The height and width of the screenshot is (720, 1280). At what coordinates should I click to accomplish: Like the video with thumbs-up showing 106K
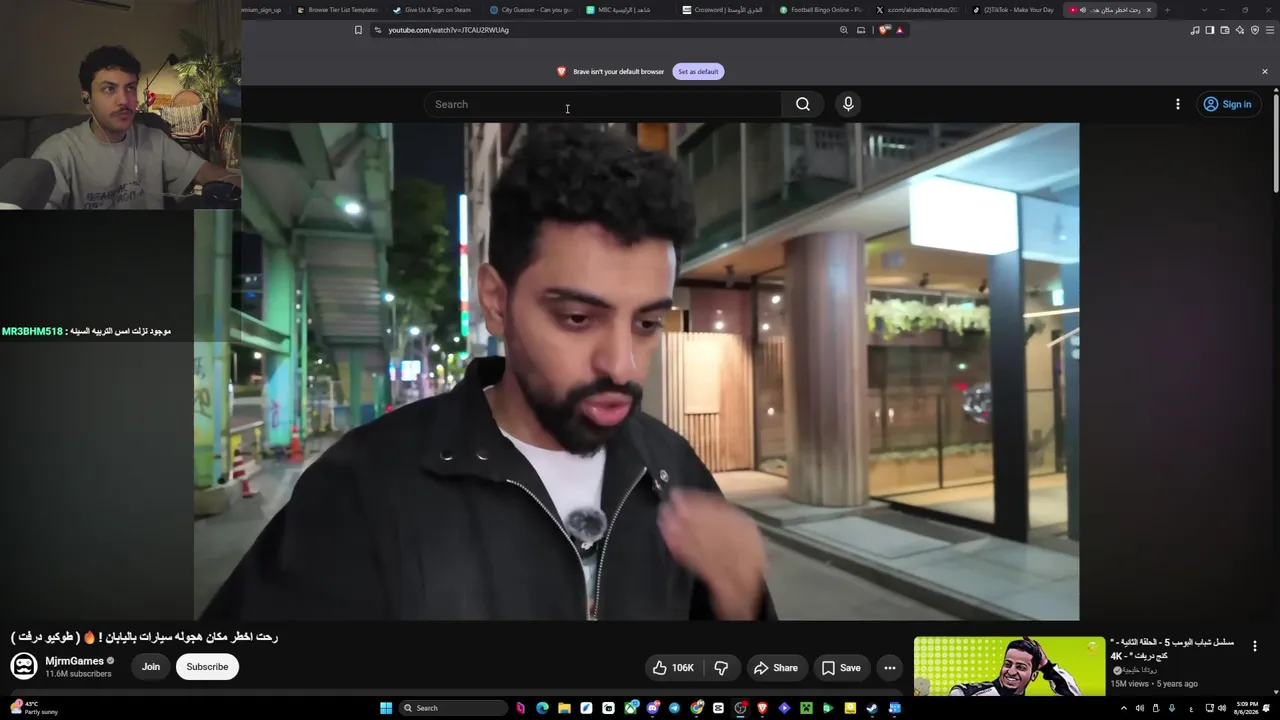coord(673,668)
